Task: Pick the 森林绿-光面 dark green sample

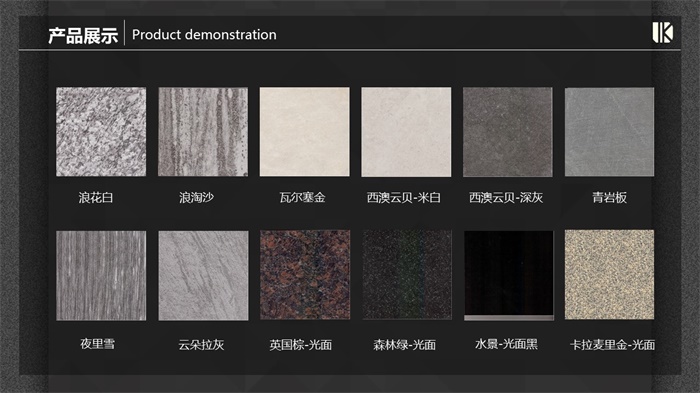Action: pyautogui.click(x=407, y=275)
